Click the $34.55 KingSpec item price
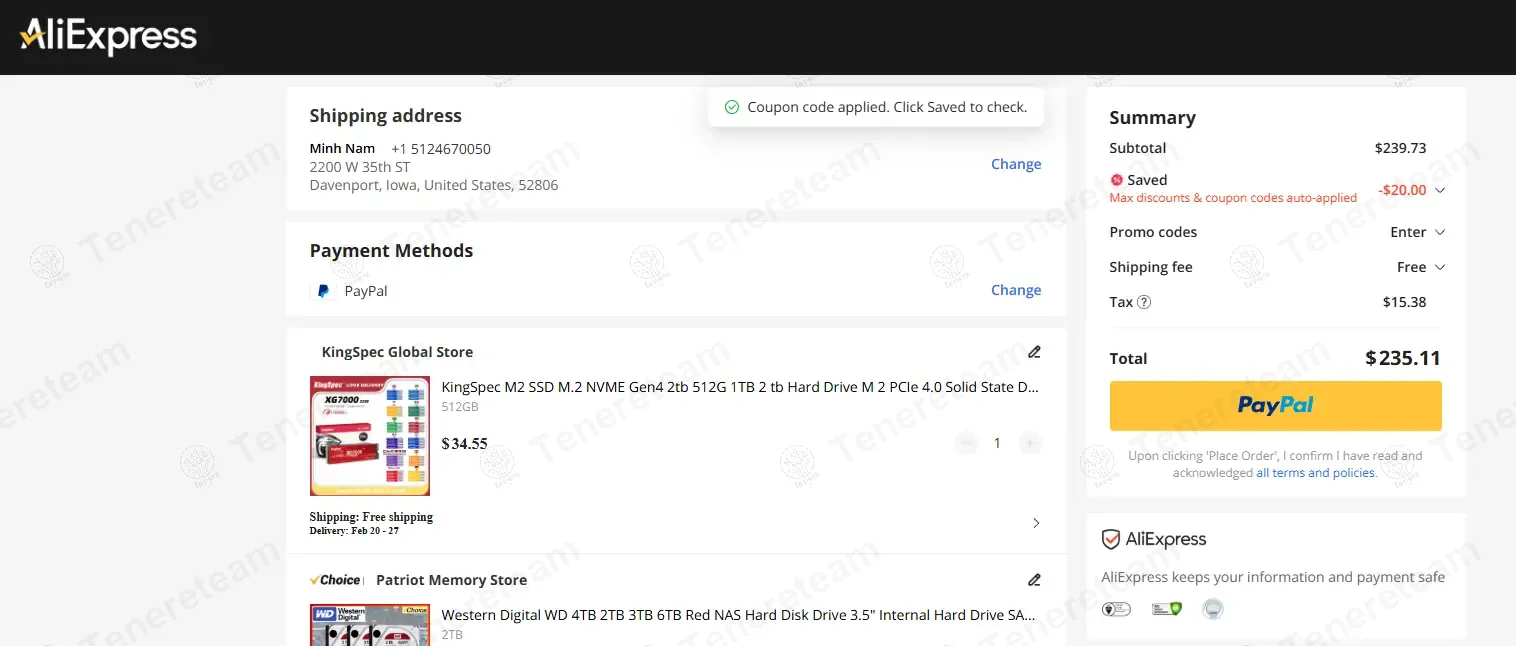The image size is (1516, 646). 464,443
